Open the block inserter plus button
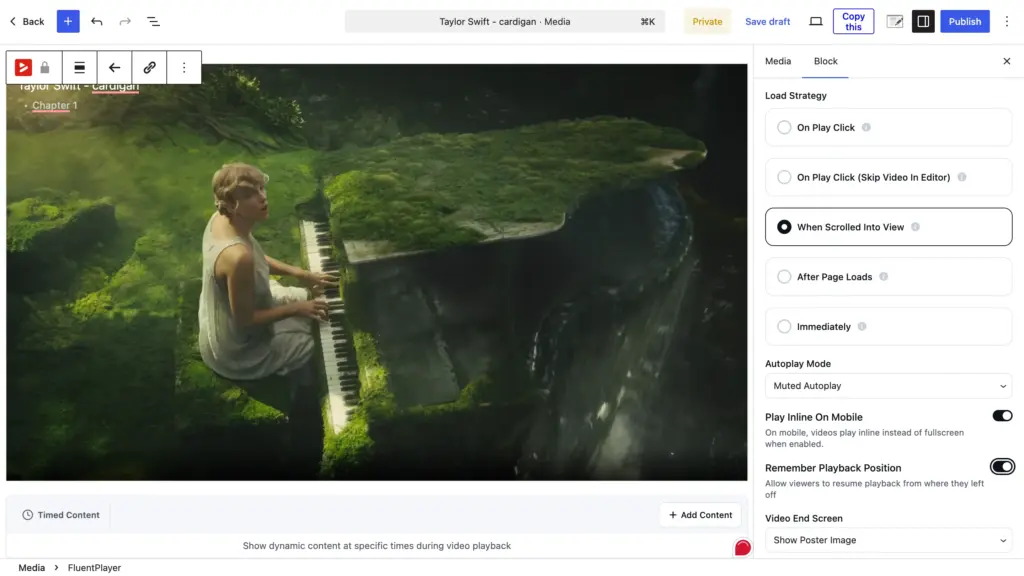1024x576 pixels. pyautogui.click(x=68, y=22)
